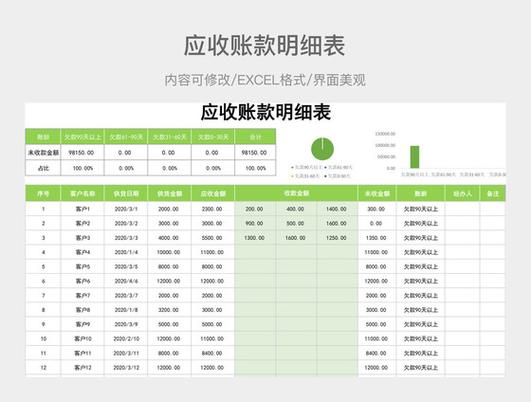Click the 合计 summary column header
The image size is (531, 402).
click(255, 137)
